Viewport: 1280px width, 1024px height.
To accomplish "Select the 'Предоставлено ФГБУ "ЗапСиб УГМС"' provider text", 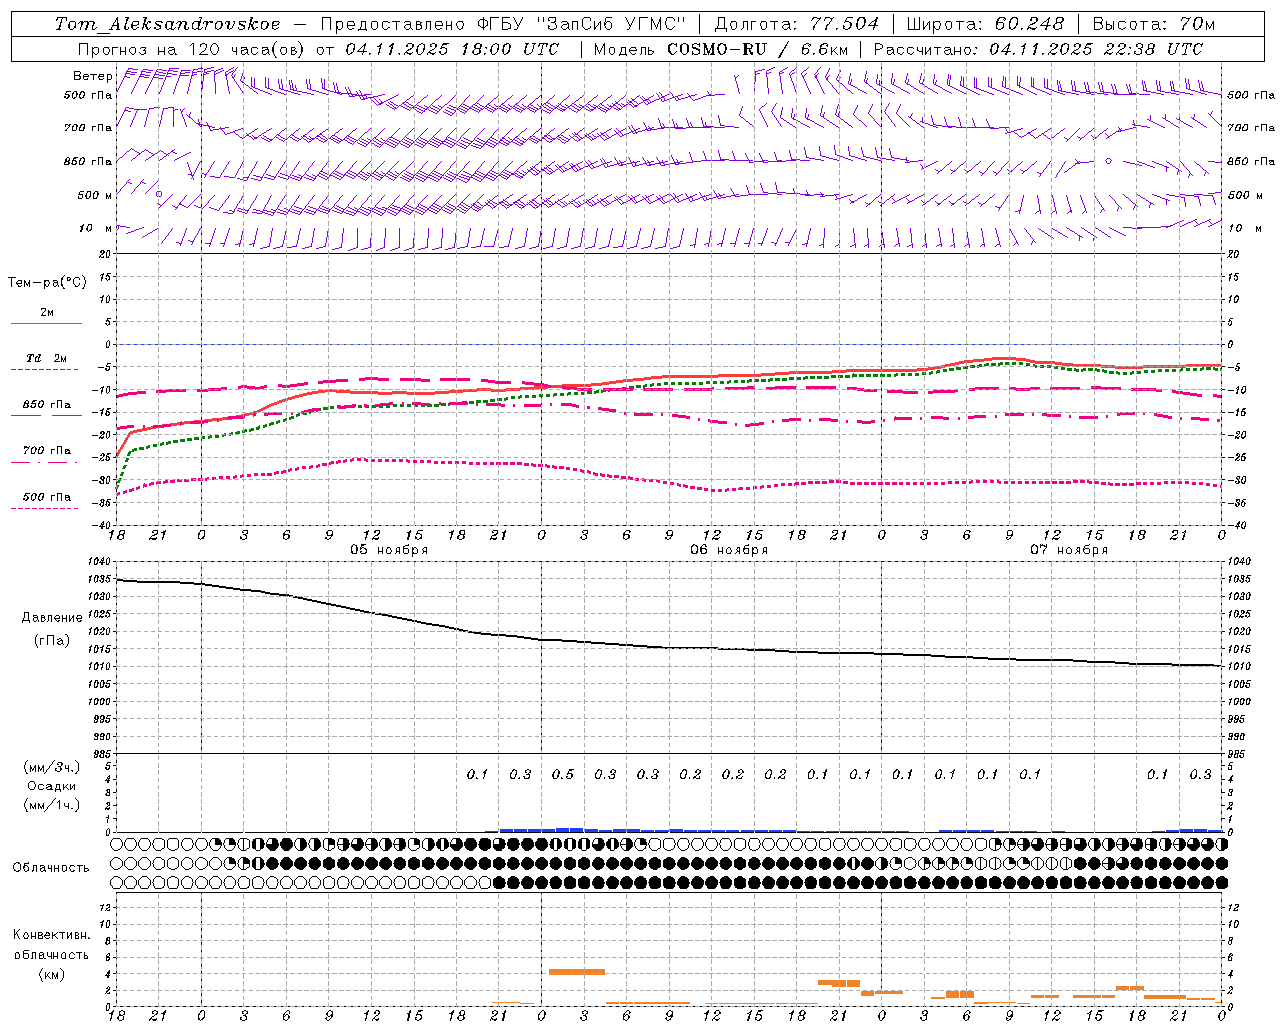I will pyautogui.click(x=503, y=24).
